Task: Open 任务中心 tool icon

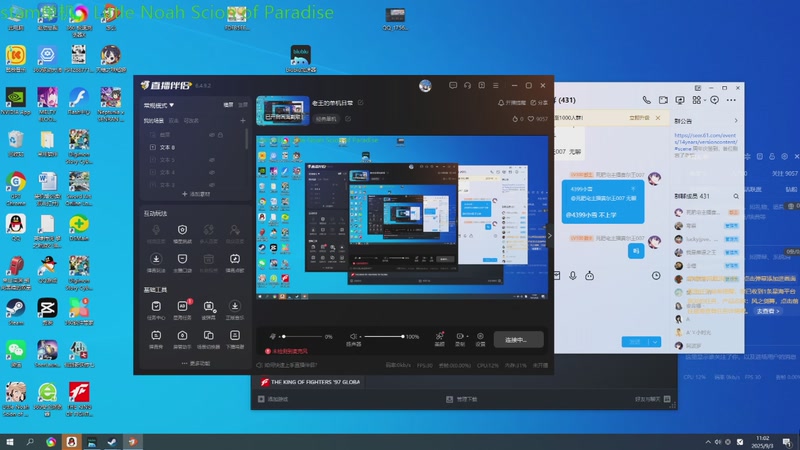Action: 156,306
